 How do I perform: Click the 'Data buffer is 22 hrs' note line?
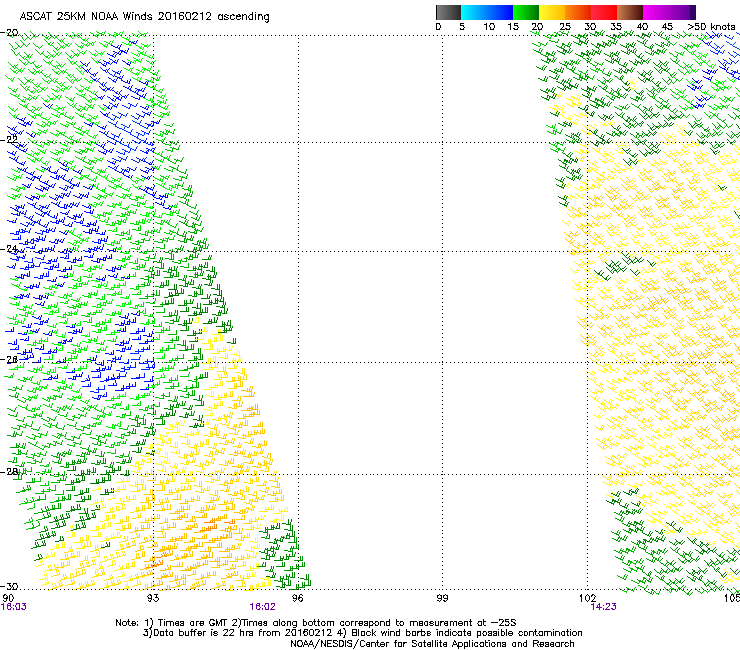(x=362, y=633)
